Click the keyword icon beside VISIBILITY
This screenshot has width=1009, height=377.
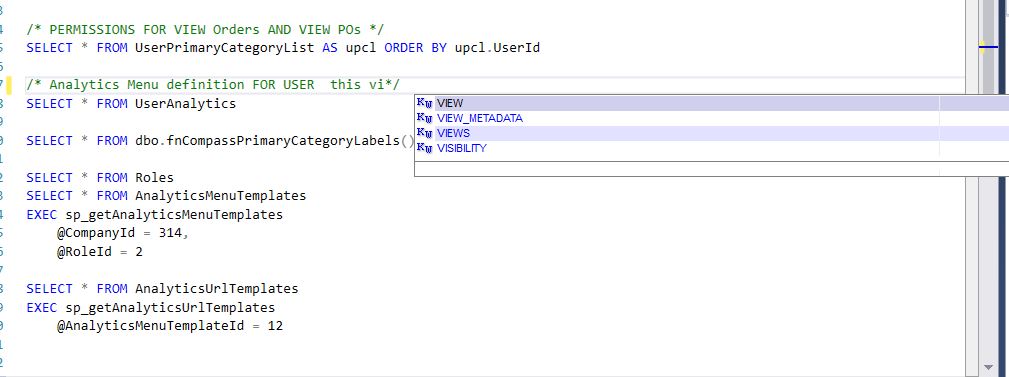click(425, 148)
